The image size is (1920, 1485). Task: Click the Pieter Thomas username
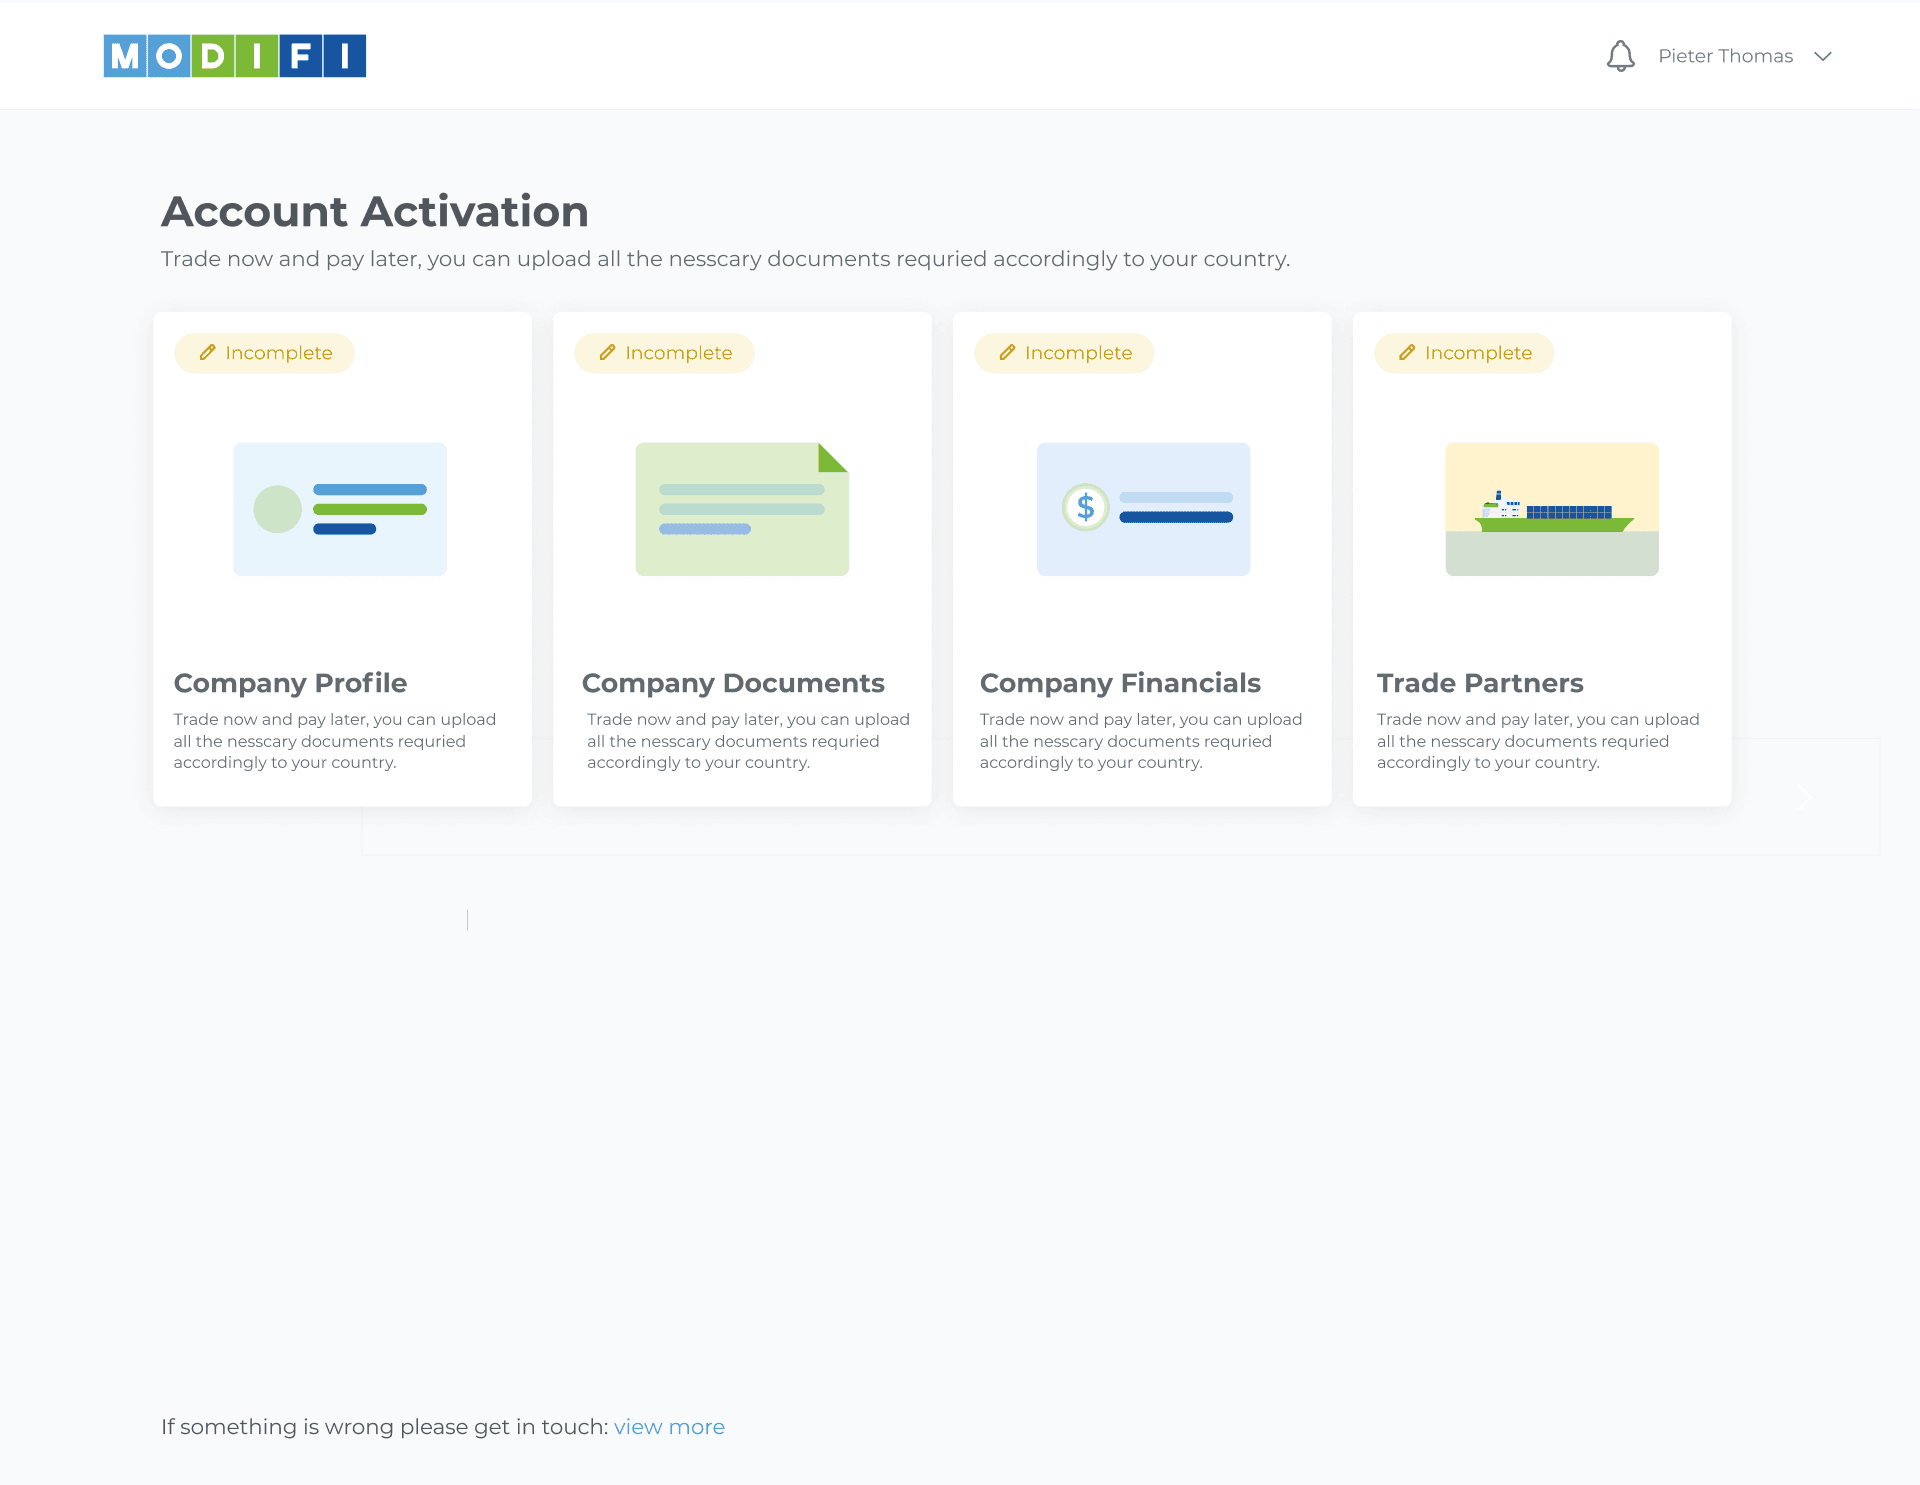click(1725, 56)
